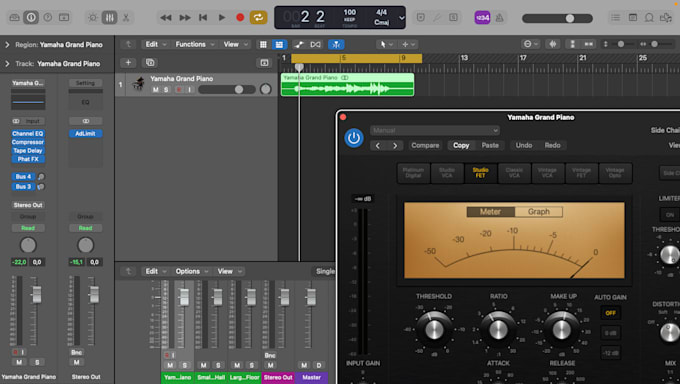Record-enable the Yamaha Grand Piano track header
The width and height of the screenshot is (680, 384).
179,90
